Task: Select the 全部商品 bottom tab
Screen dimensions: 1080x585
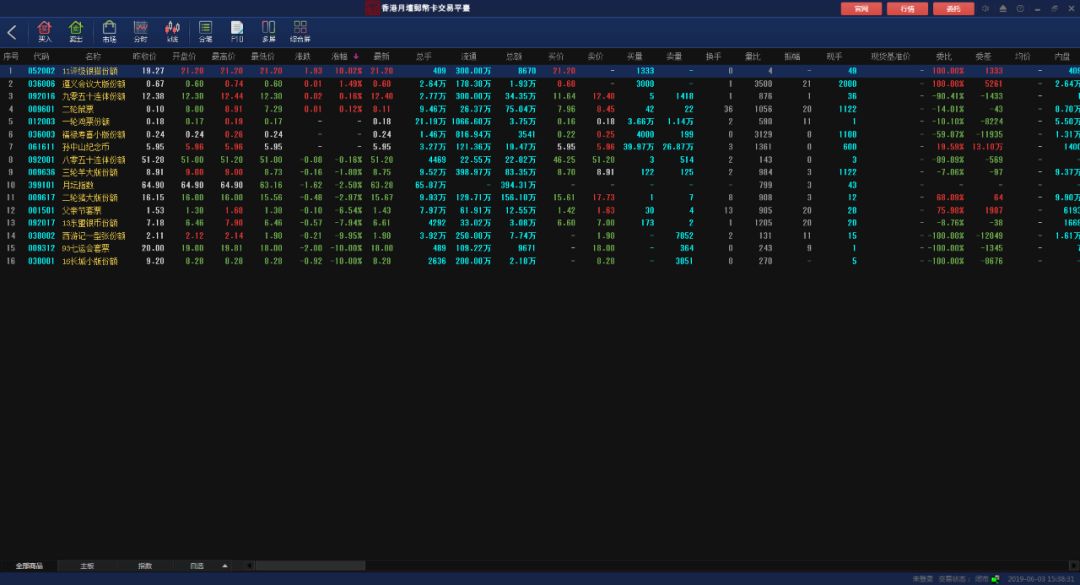Action: click(29, 566)
